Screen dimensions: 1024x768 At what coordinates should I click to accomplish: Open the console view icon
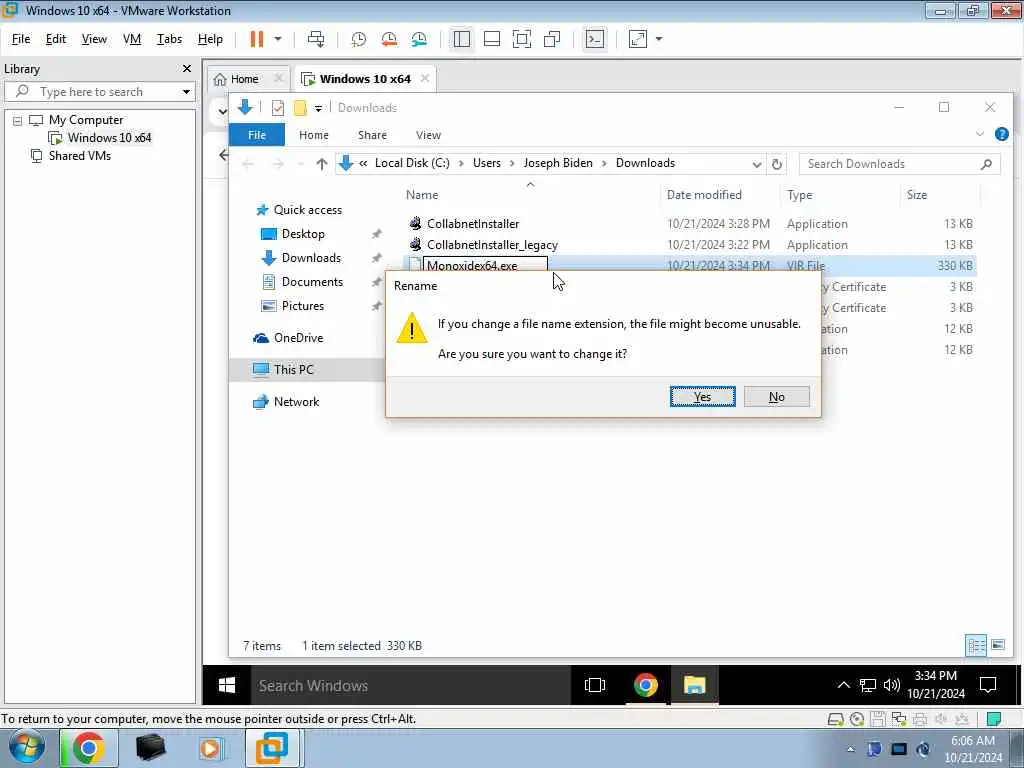pos(594,39)
